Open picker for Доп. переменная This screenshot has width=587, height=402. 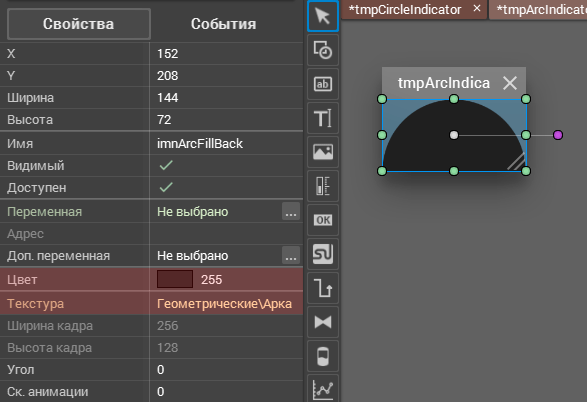[291, 255]
